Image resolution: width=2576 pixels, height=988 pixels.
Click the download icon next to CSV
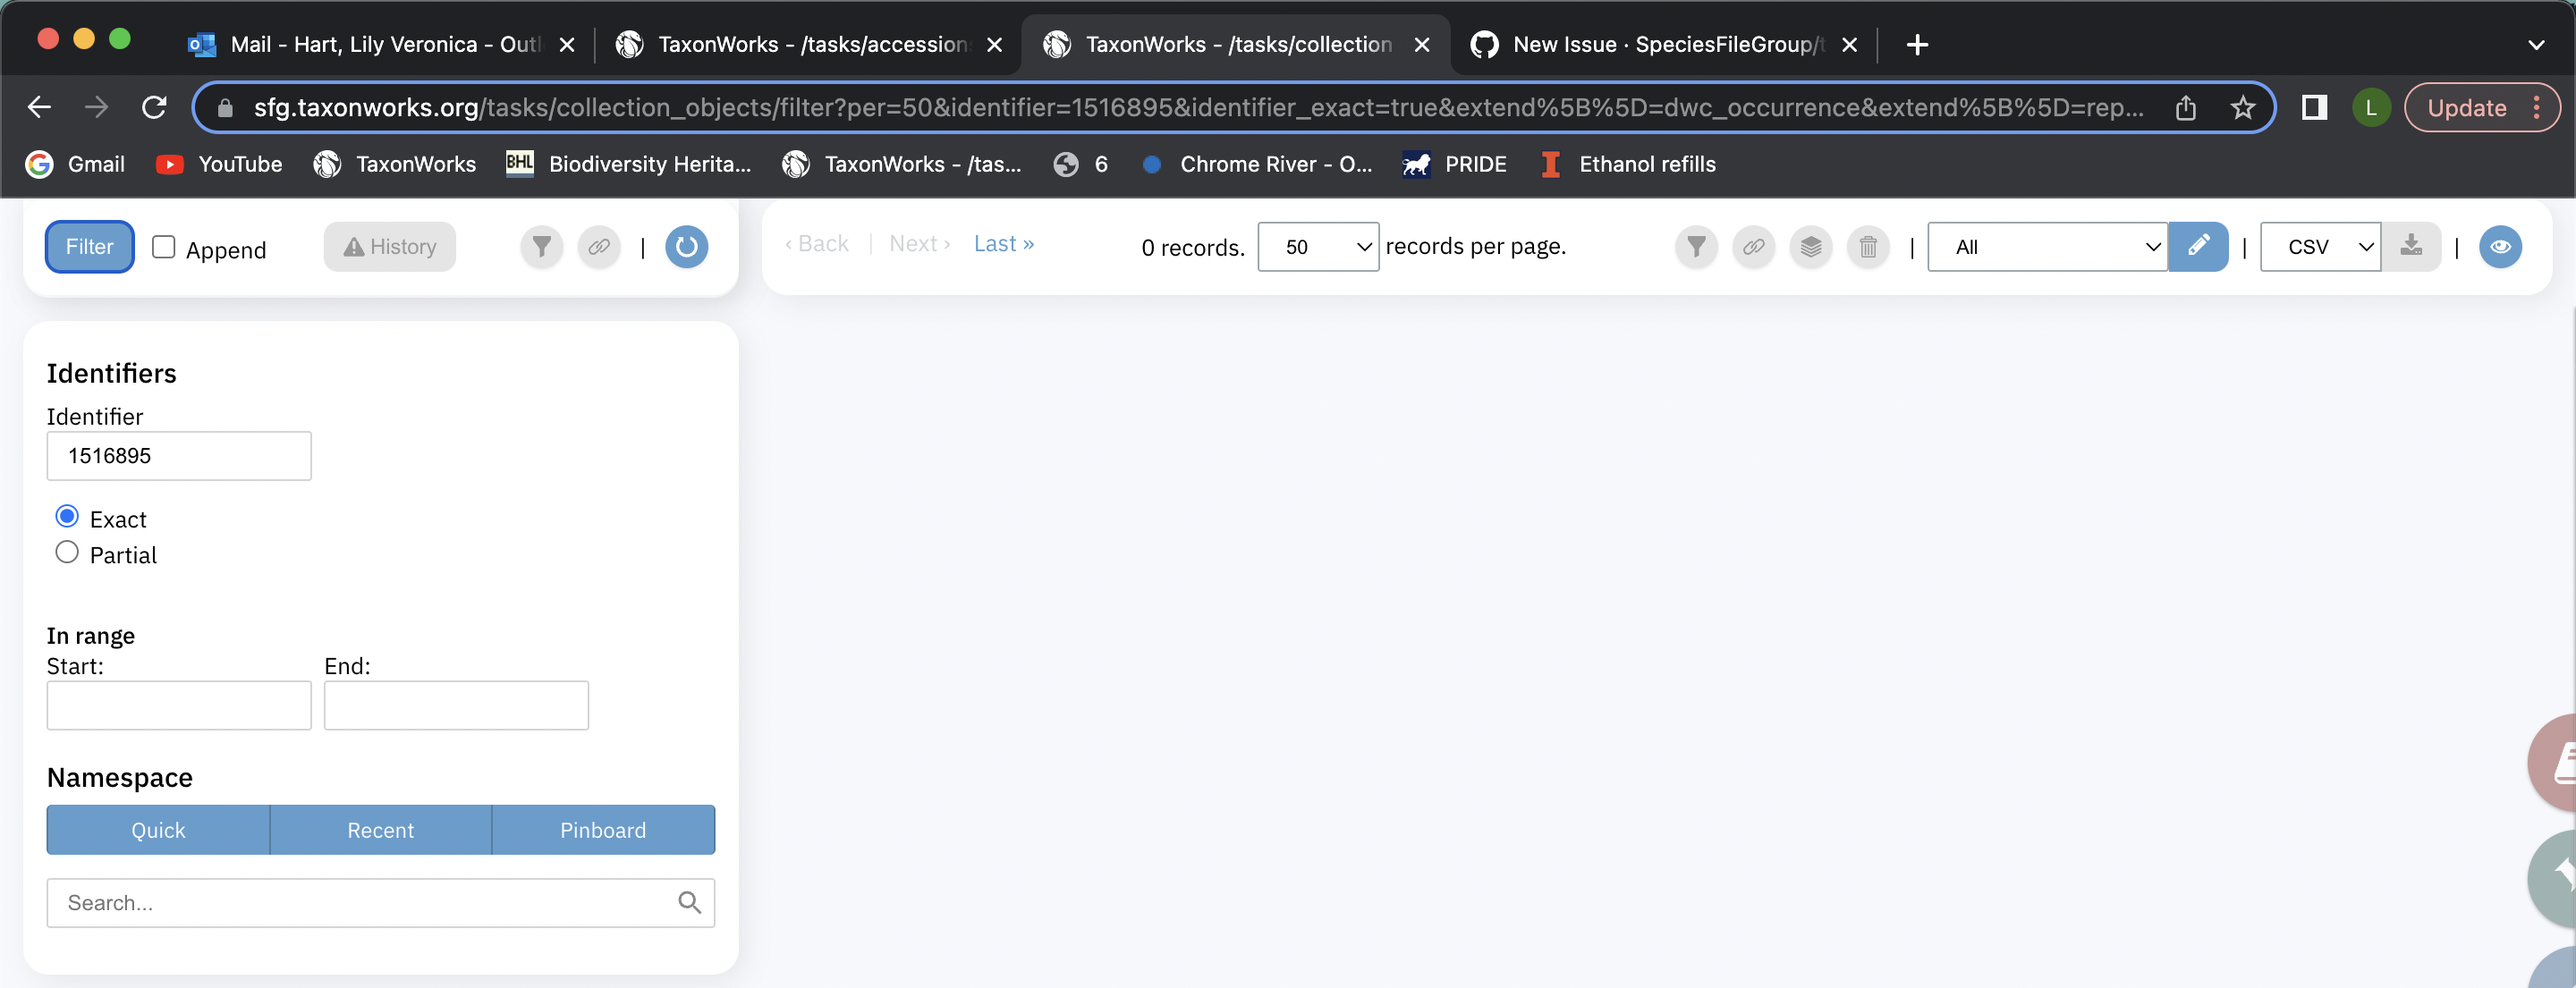[x=2411, y=246]
